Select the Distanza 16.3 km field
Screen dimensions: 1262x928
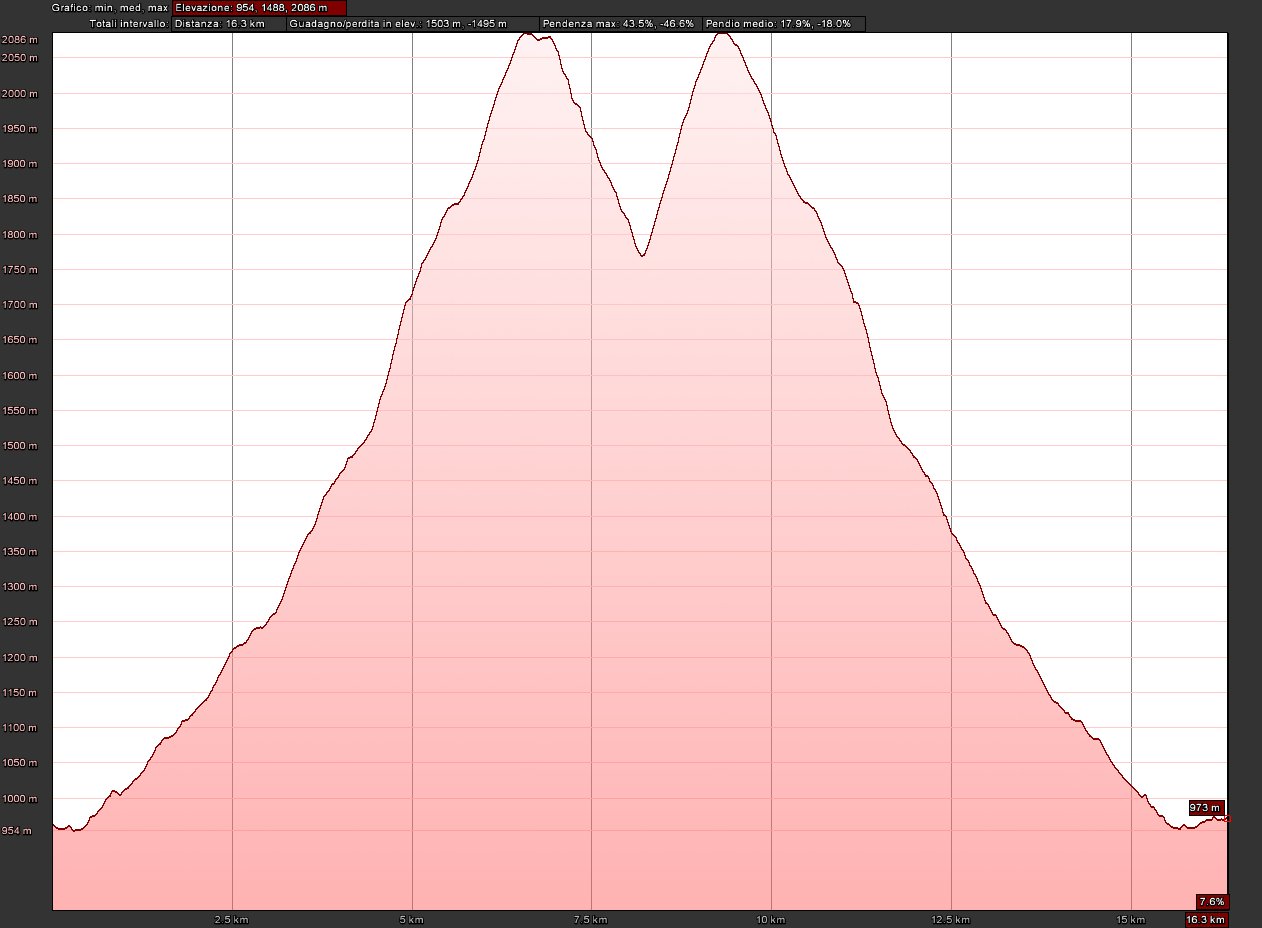coord(228,23)
